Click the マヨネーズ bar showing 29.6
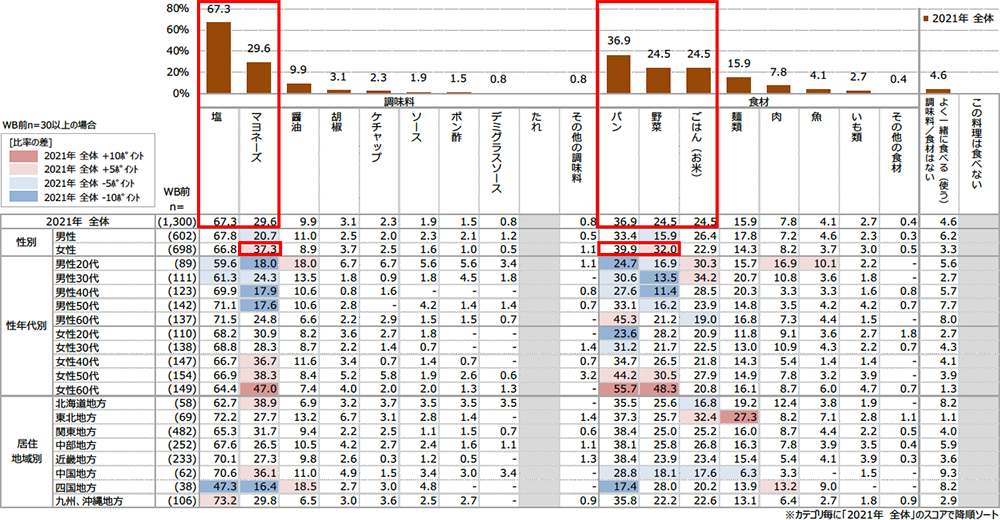Viewport: 1000px width, 520px height. 259,77
